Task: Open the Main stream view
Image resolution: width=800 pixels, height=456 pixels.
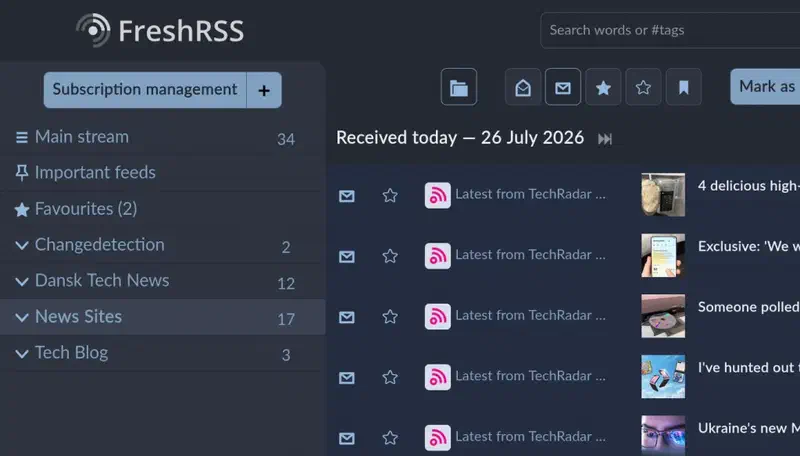Action: pos(82,137)
